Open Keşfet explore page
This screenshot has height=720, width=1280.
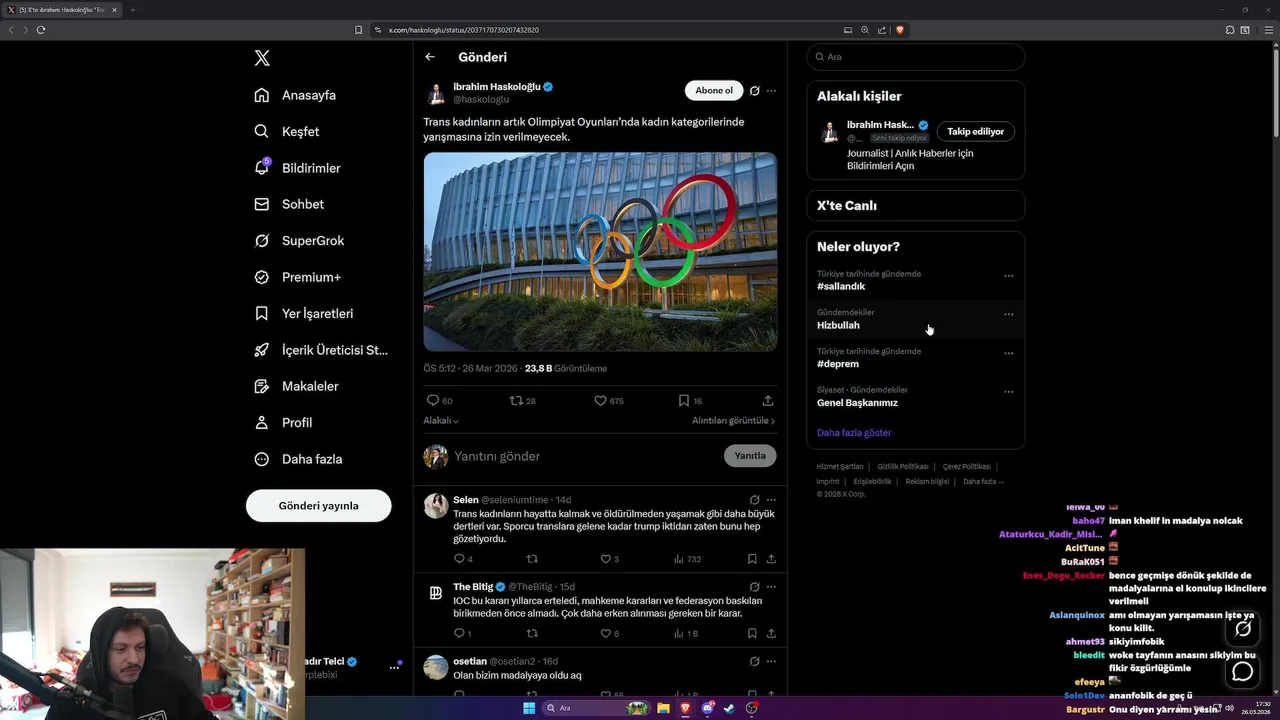pyautogui.click(x=287, y=131)
